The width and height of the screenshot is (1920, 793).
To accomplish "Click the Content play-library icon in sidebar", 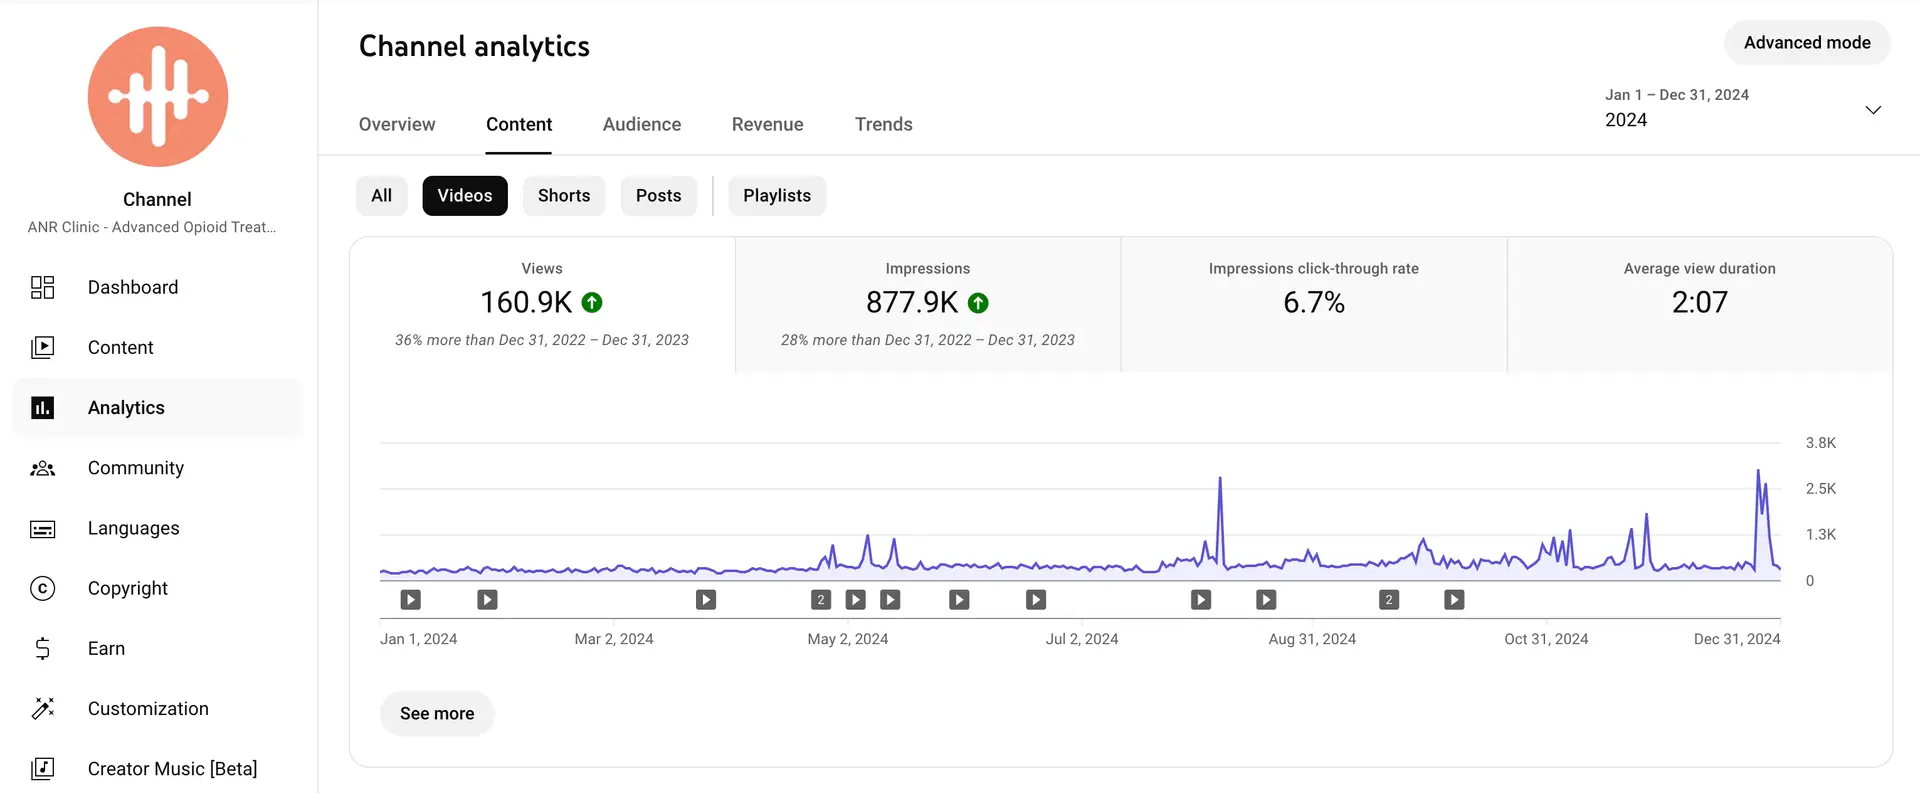I will (x=42, y=348).
